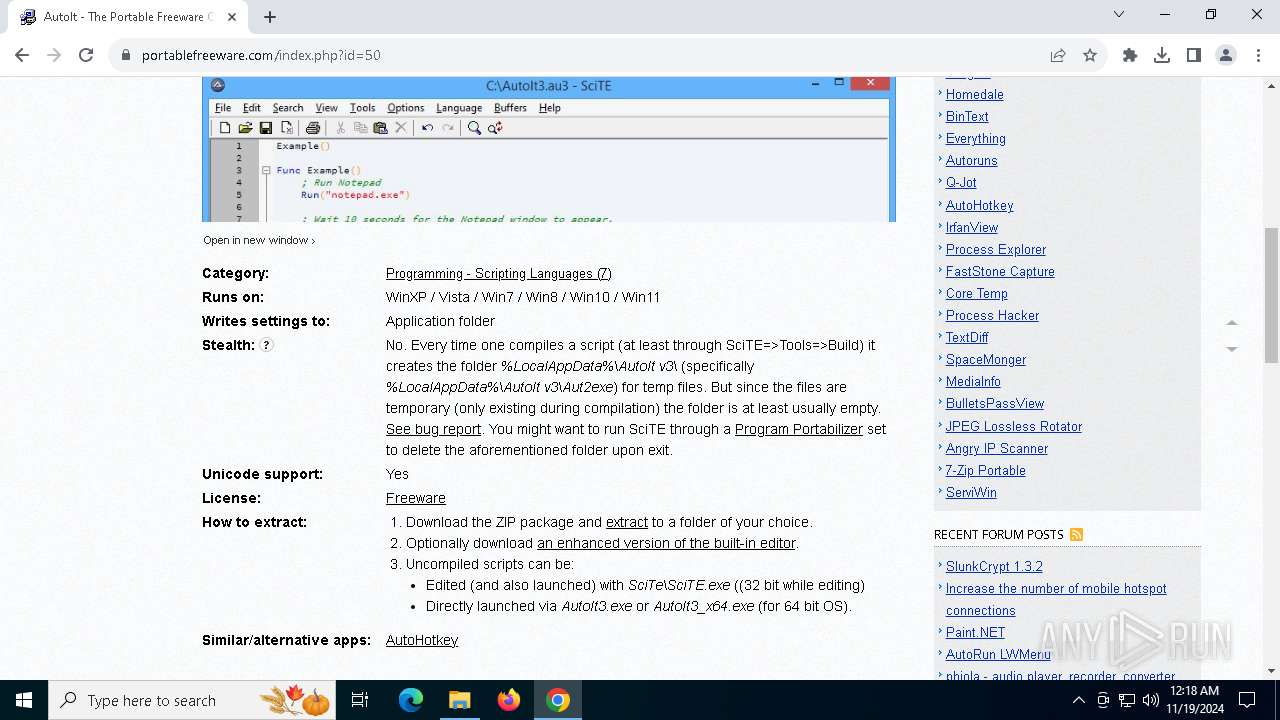Viewport: 1280px width, 720px height.
Task: Open Autoruns in sidebar list
Action: [972, 160]
